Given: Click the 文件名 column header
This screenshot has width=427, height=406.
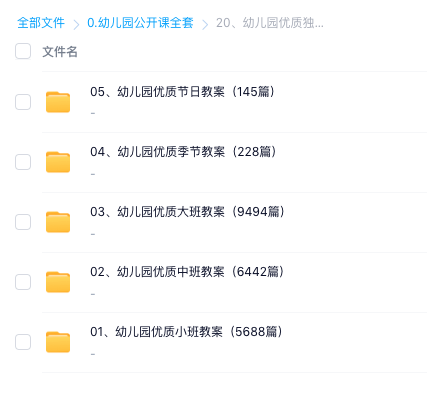Looking at the screenshot, I should (60, 52).
